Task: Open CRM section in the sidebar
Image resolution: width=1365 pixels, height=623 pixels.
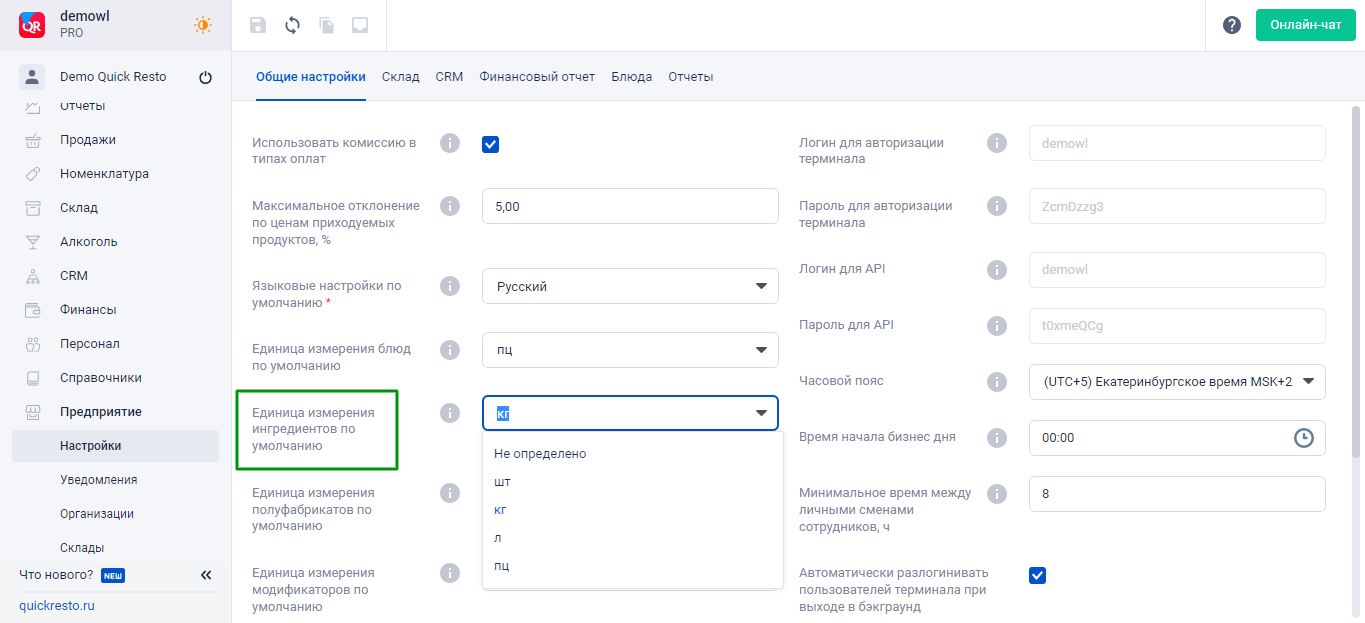Action: click(74, 276)
